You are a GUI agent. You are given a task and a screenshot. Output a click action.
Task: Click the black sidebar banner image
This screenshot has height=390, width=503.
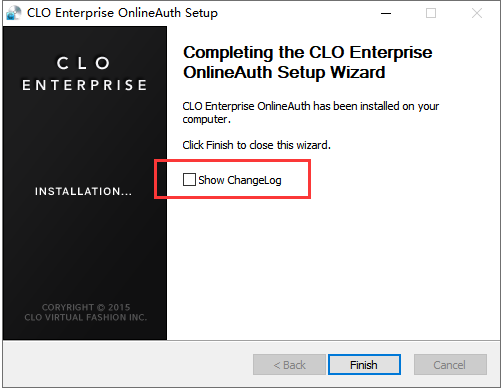tap(85, 183)
